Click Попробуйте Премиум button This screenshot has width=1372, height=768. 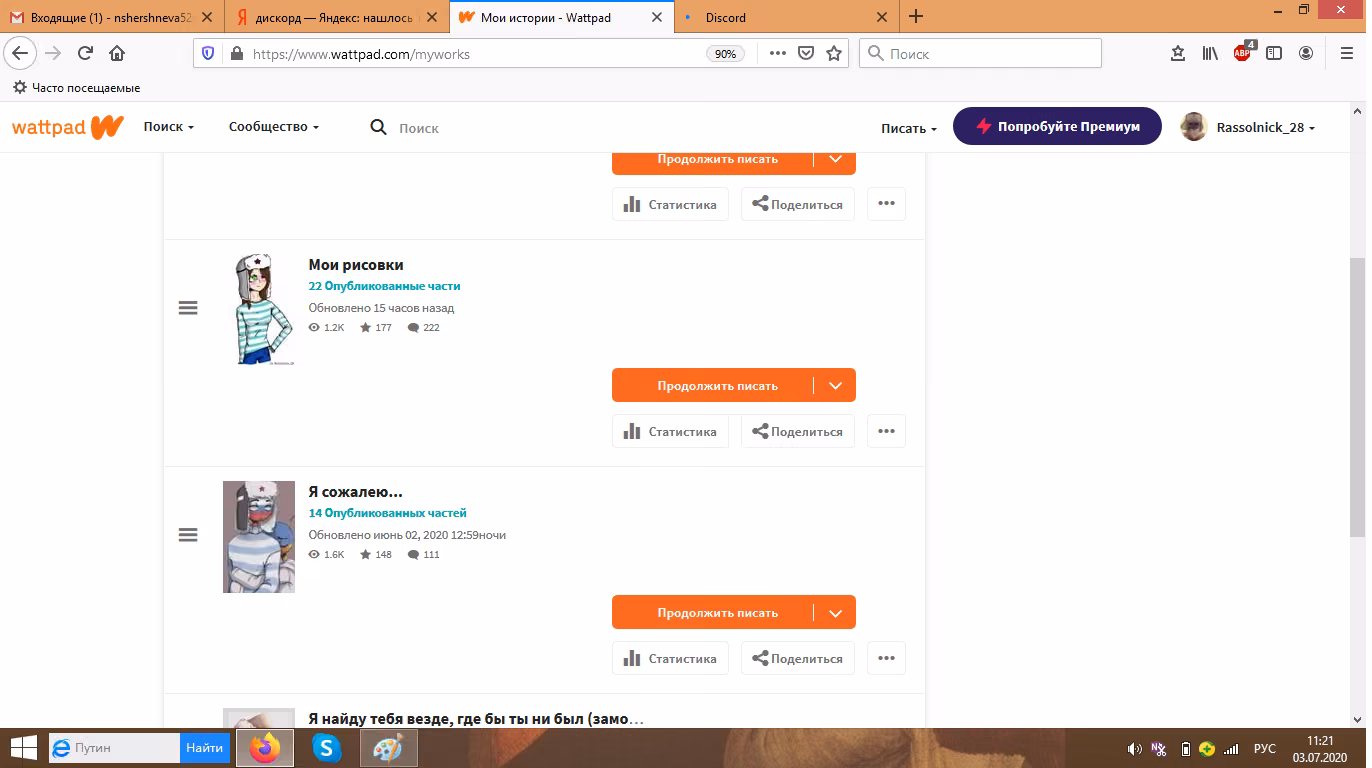click(x=1057, y=127)
